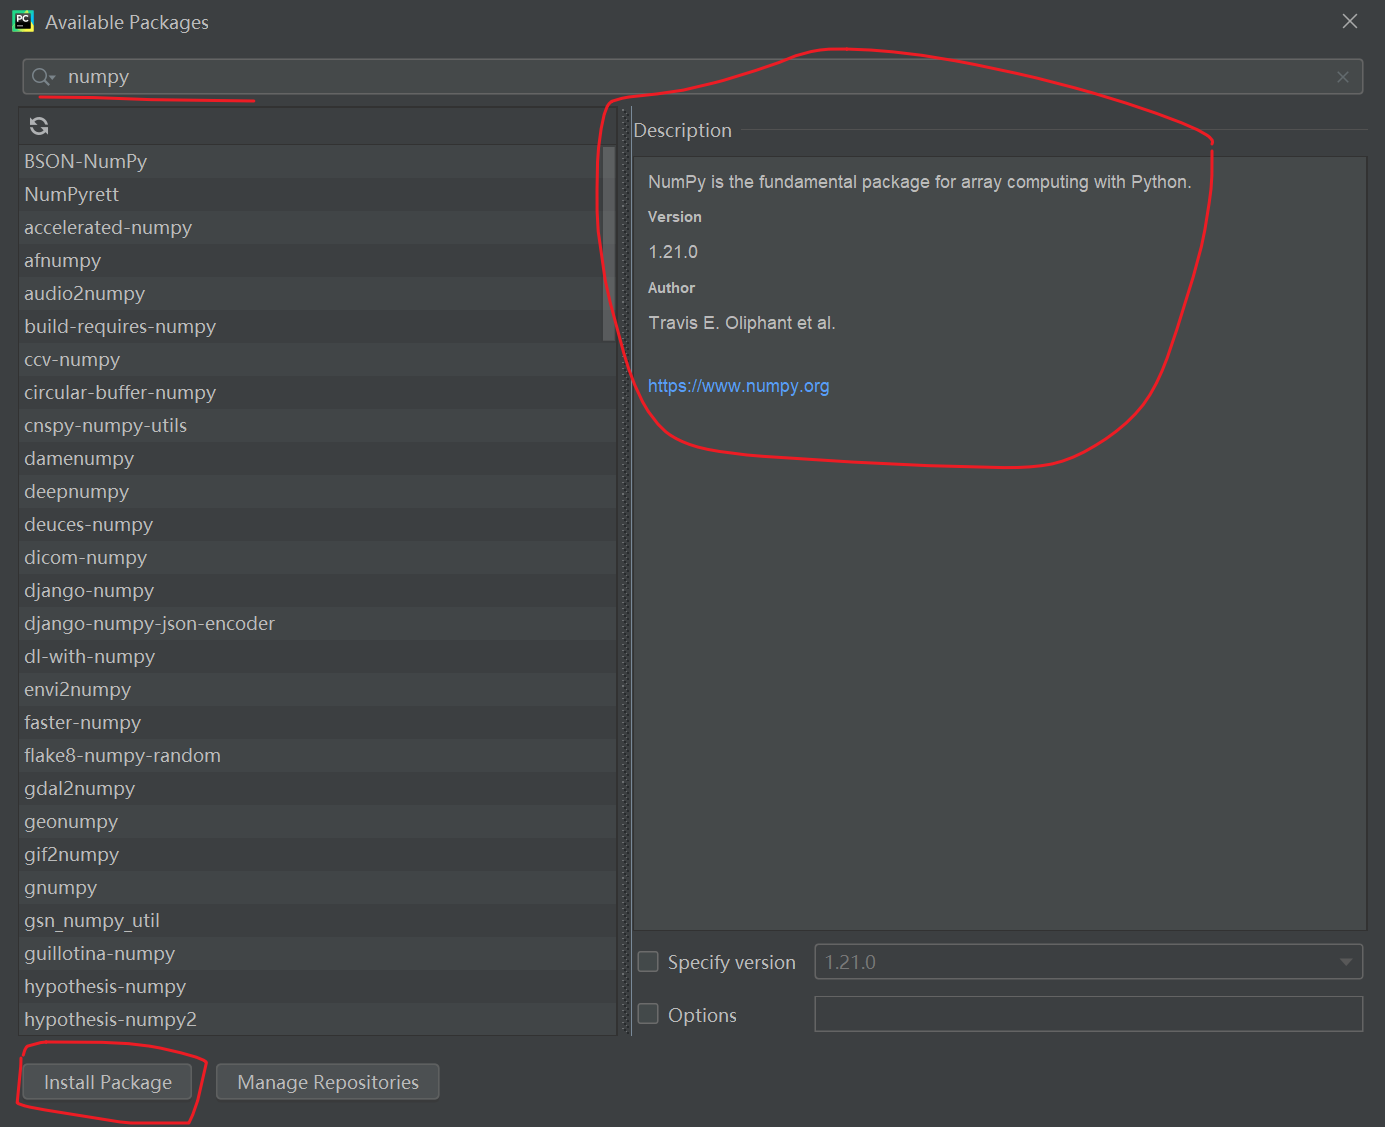Click the Install Package button
1385x1127 pixels.
coord(107,1082)
